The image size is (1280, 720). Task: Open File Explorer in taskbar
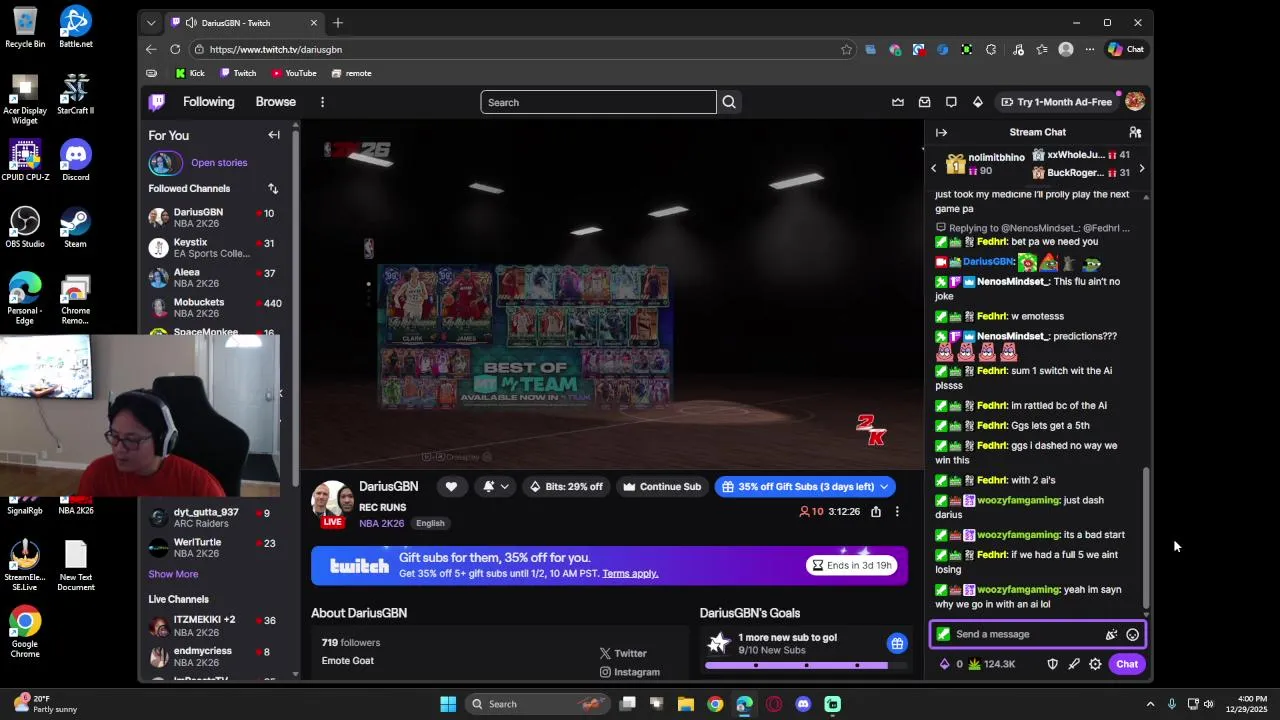tap(686, 704)
